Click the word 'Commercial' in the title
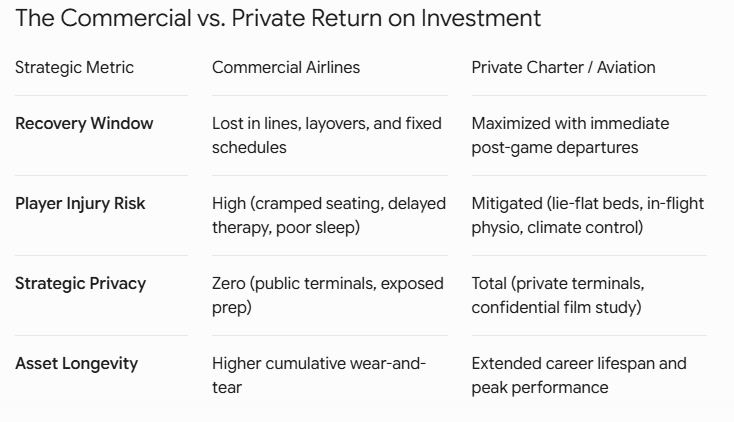 point(126,19)
